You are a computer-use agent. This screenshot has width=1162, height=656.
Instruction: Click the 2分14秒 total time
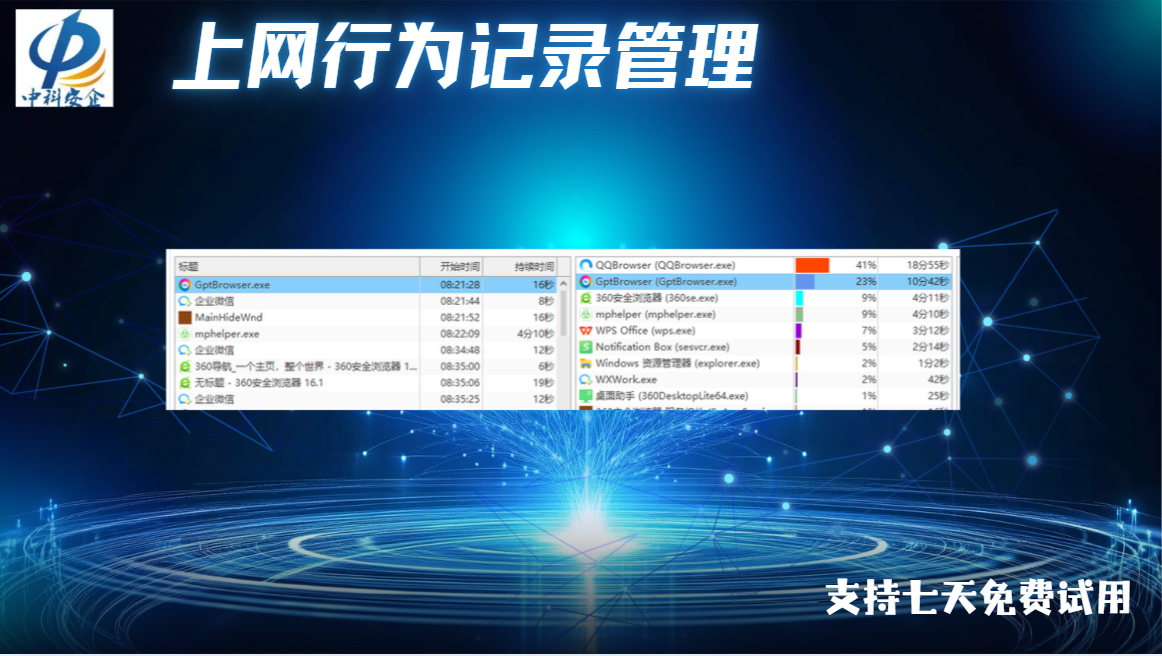[931, 347]
